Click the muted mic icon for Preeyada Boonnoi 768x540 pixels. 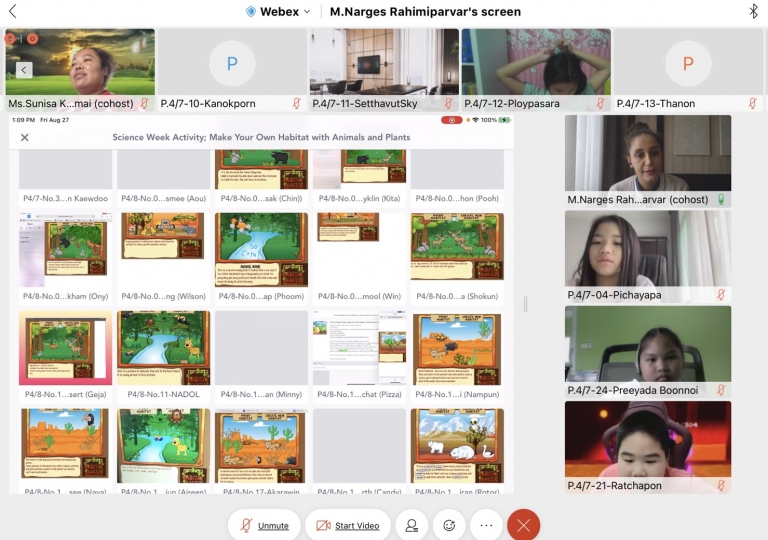point(721,390)
